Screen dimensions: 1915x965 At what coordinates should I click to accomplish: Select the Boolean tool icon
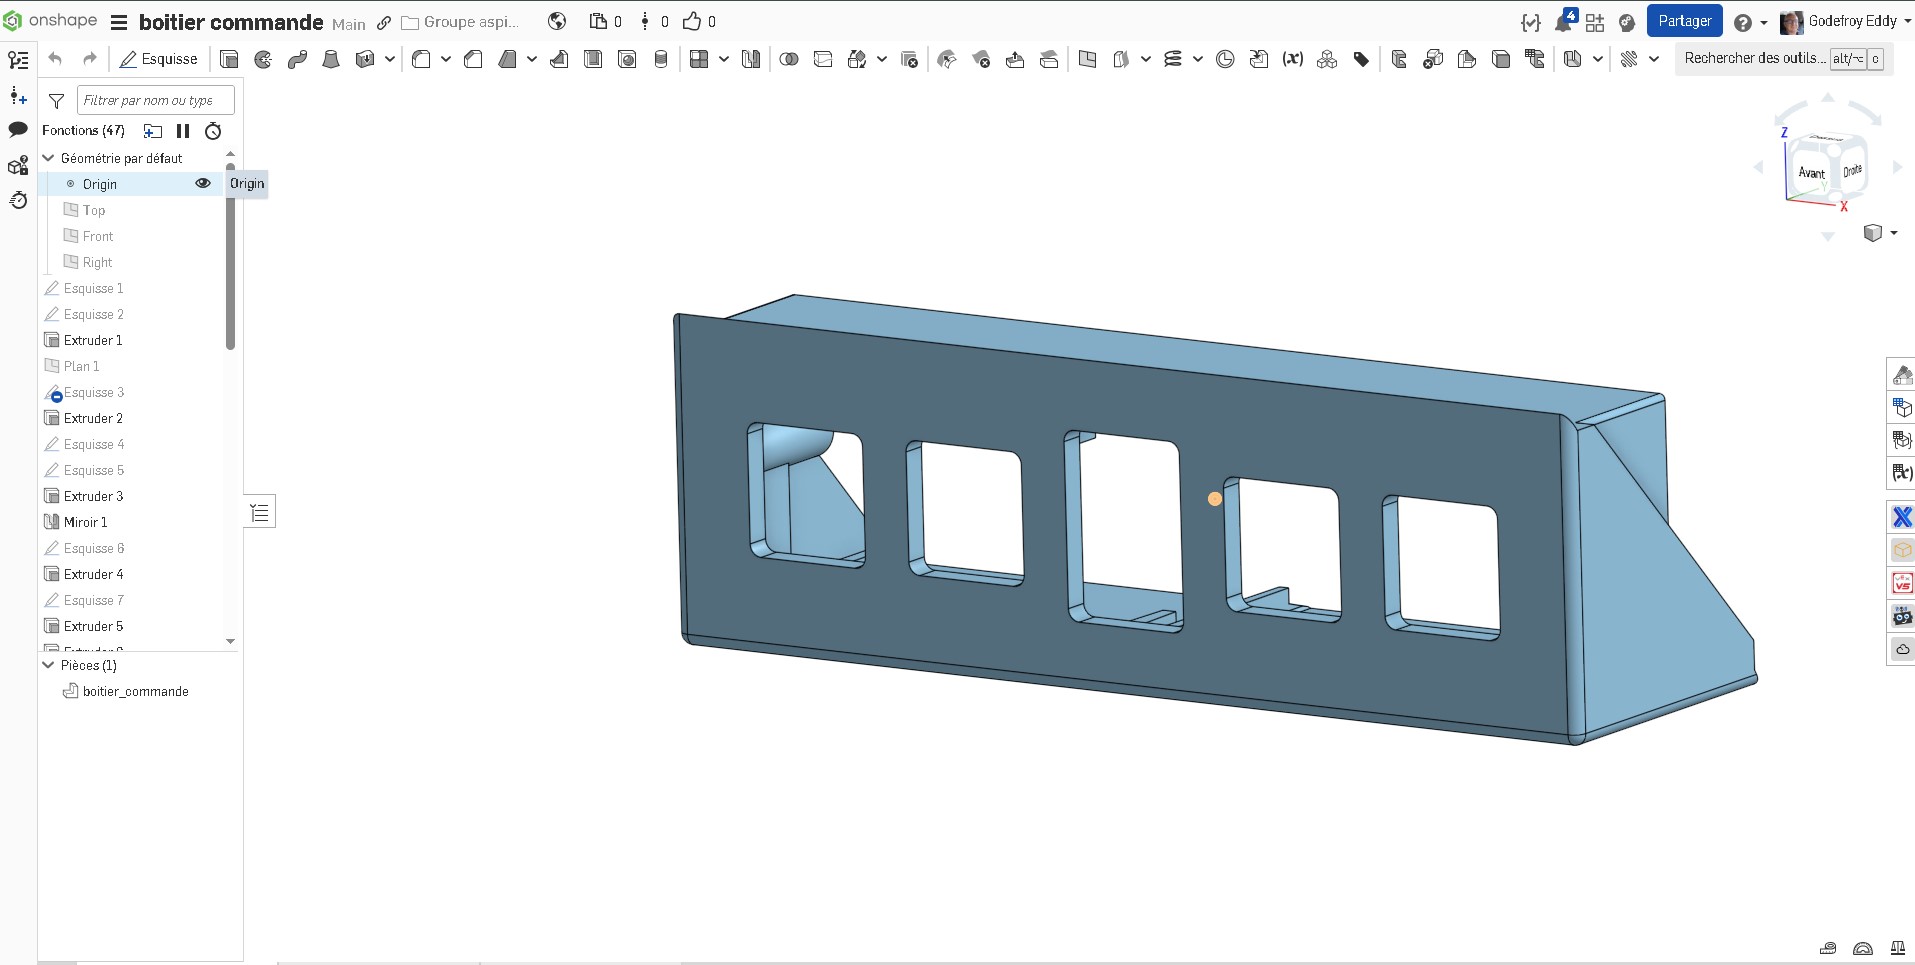point(789,59)
